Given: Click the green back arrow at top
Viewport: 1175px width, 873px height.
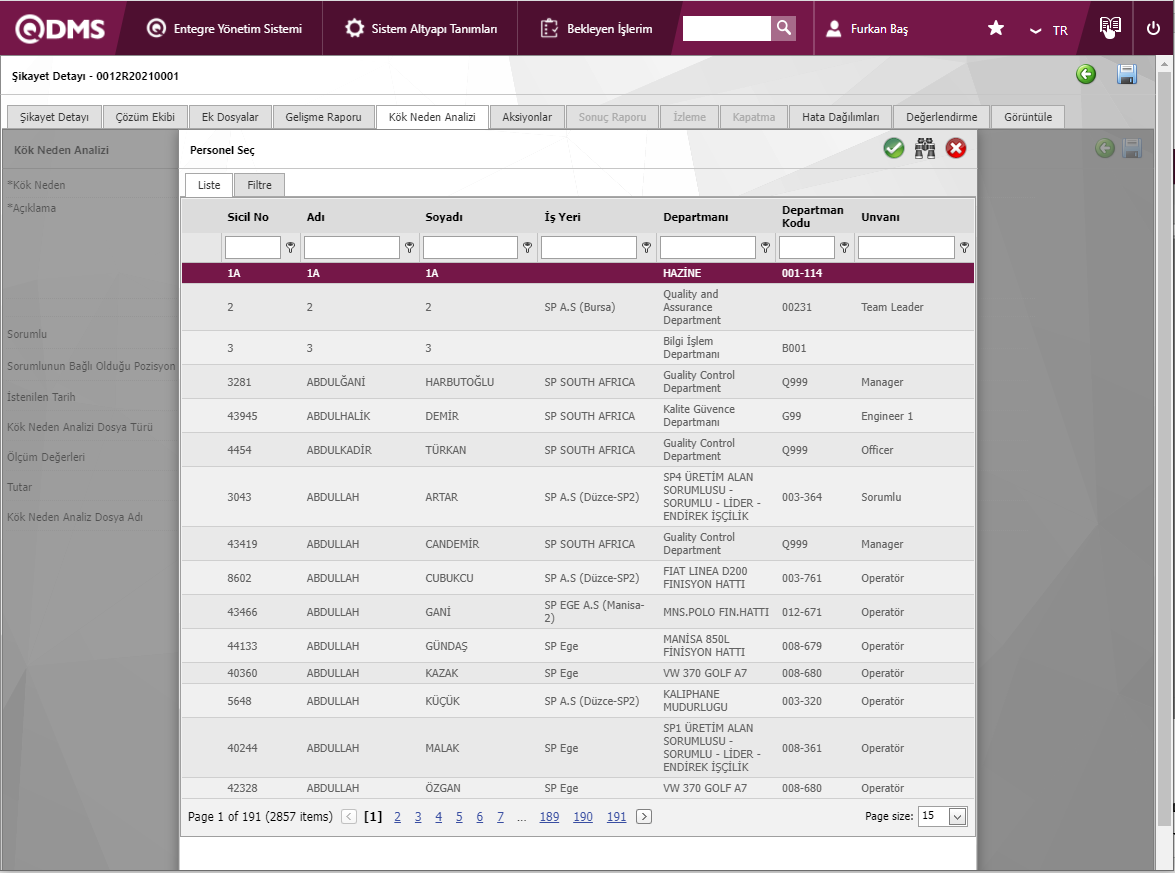Looking at the screenshot, I should (1086, 75).
